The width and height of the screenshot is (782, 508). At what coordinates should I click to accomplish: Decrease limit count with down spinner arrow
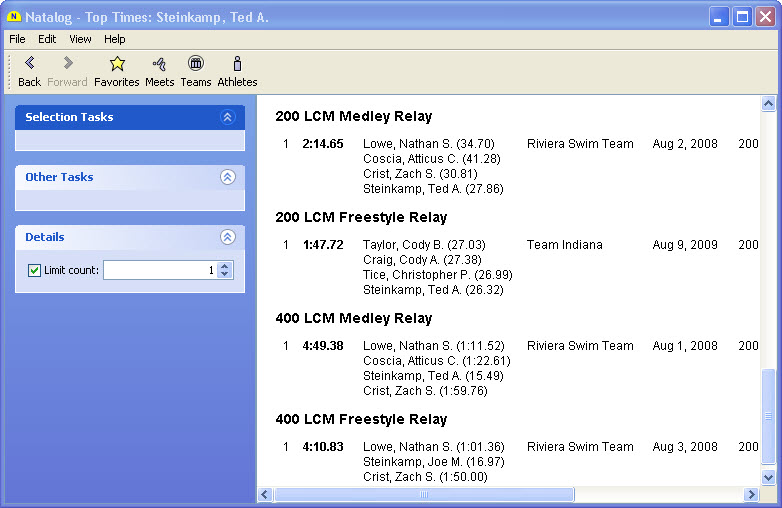click(x=225, y=274)
